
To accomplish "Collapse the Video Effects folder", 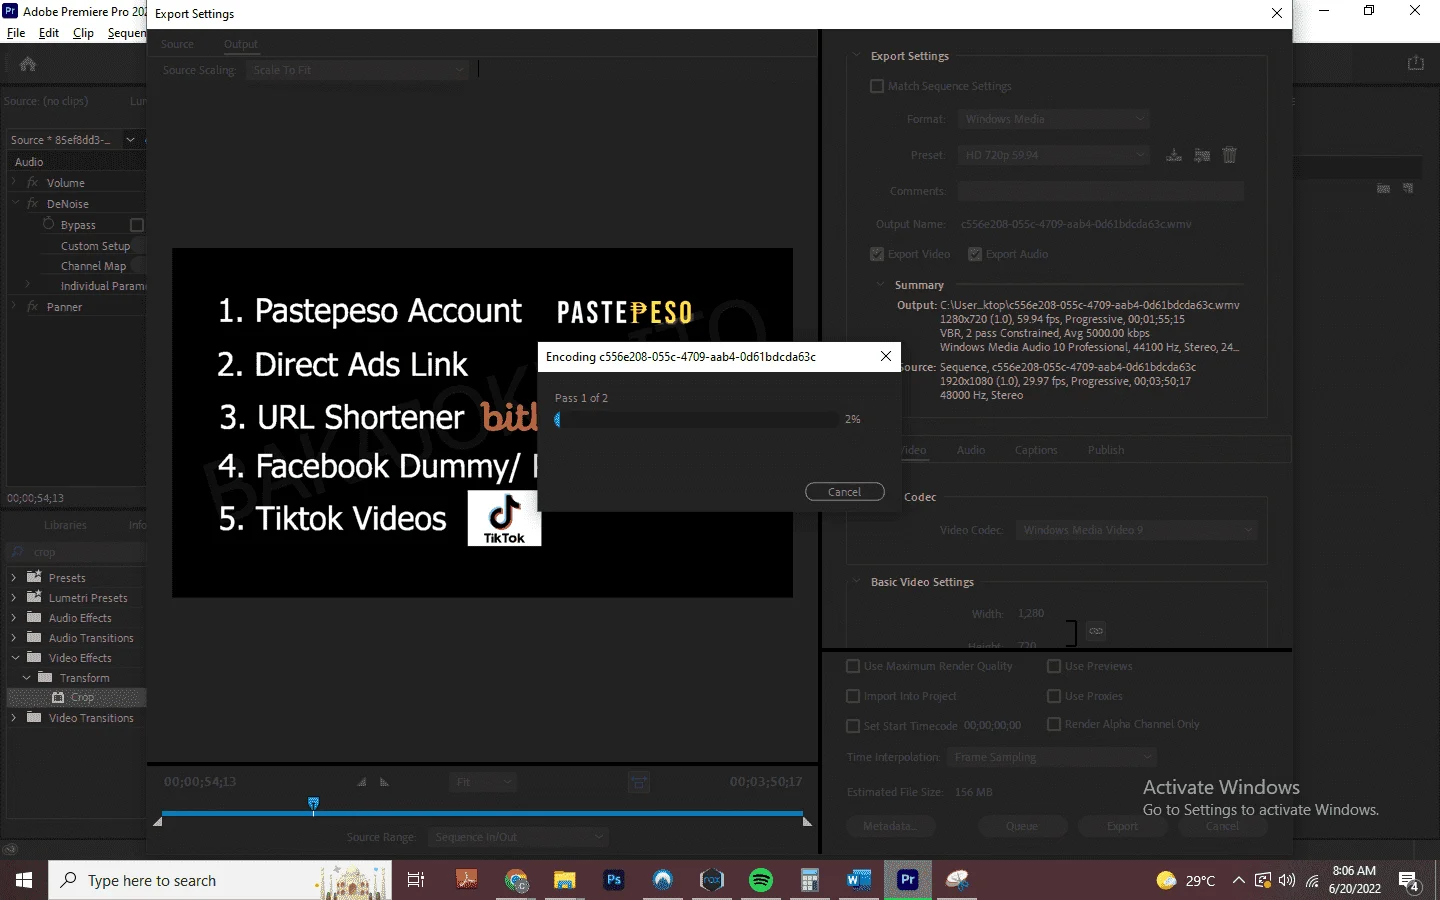I will point(15,658).
